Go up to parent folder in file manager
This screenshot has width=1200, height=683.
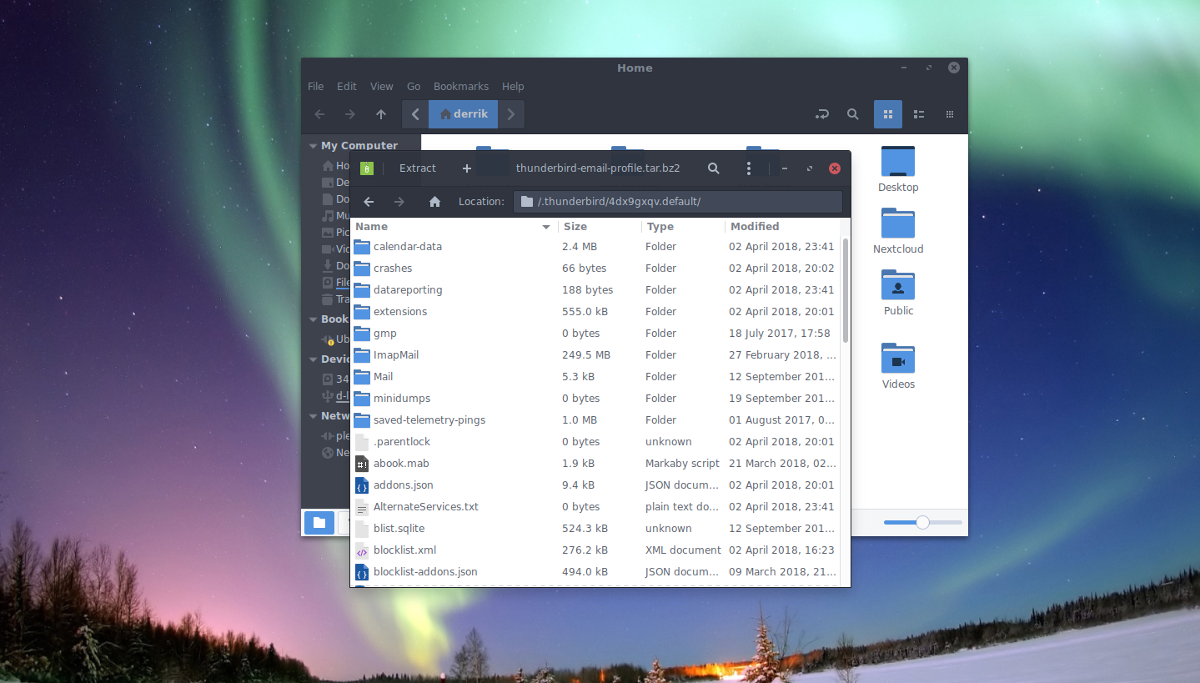click(381, 114)
